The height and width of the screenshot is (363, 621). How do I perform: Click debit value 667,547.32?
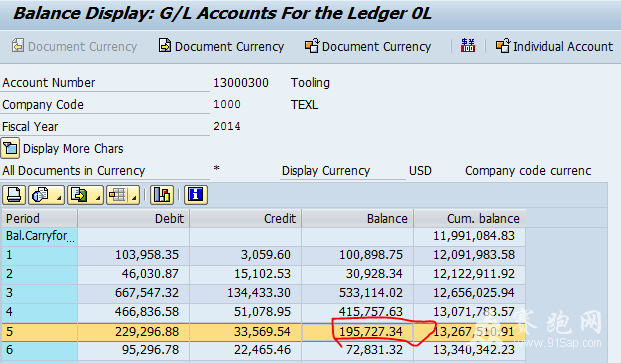coord(147,293)
